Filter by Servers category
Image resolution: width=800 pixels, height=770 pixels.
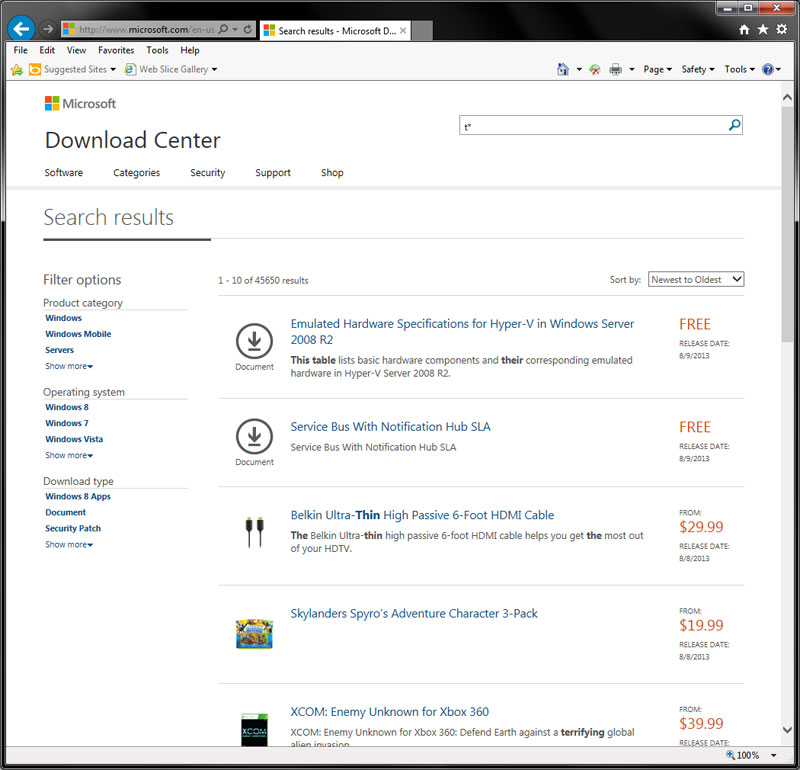[x=59, y=350]
